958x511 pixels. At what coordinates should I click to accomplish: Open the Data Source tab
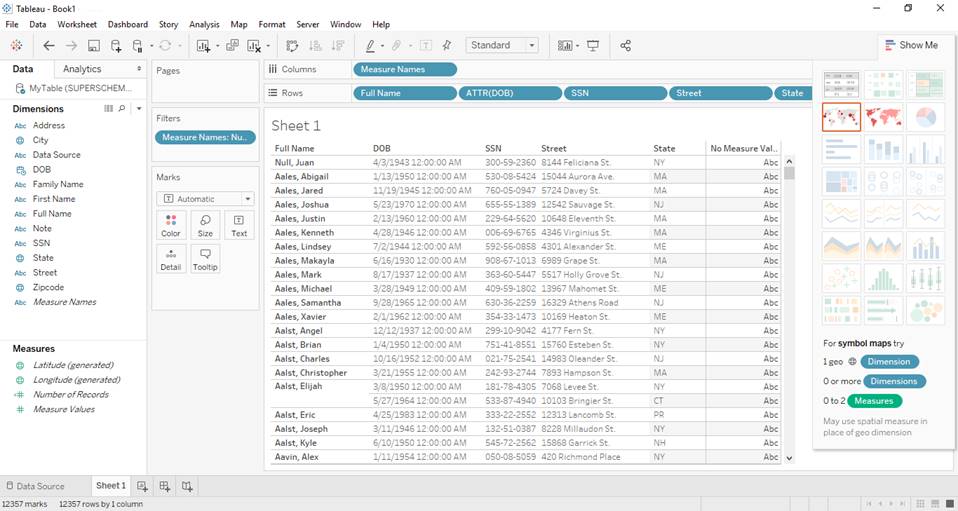pos(34,486)
